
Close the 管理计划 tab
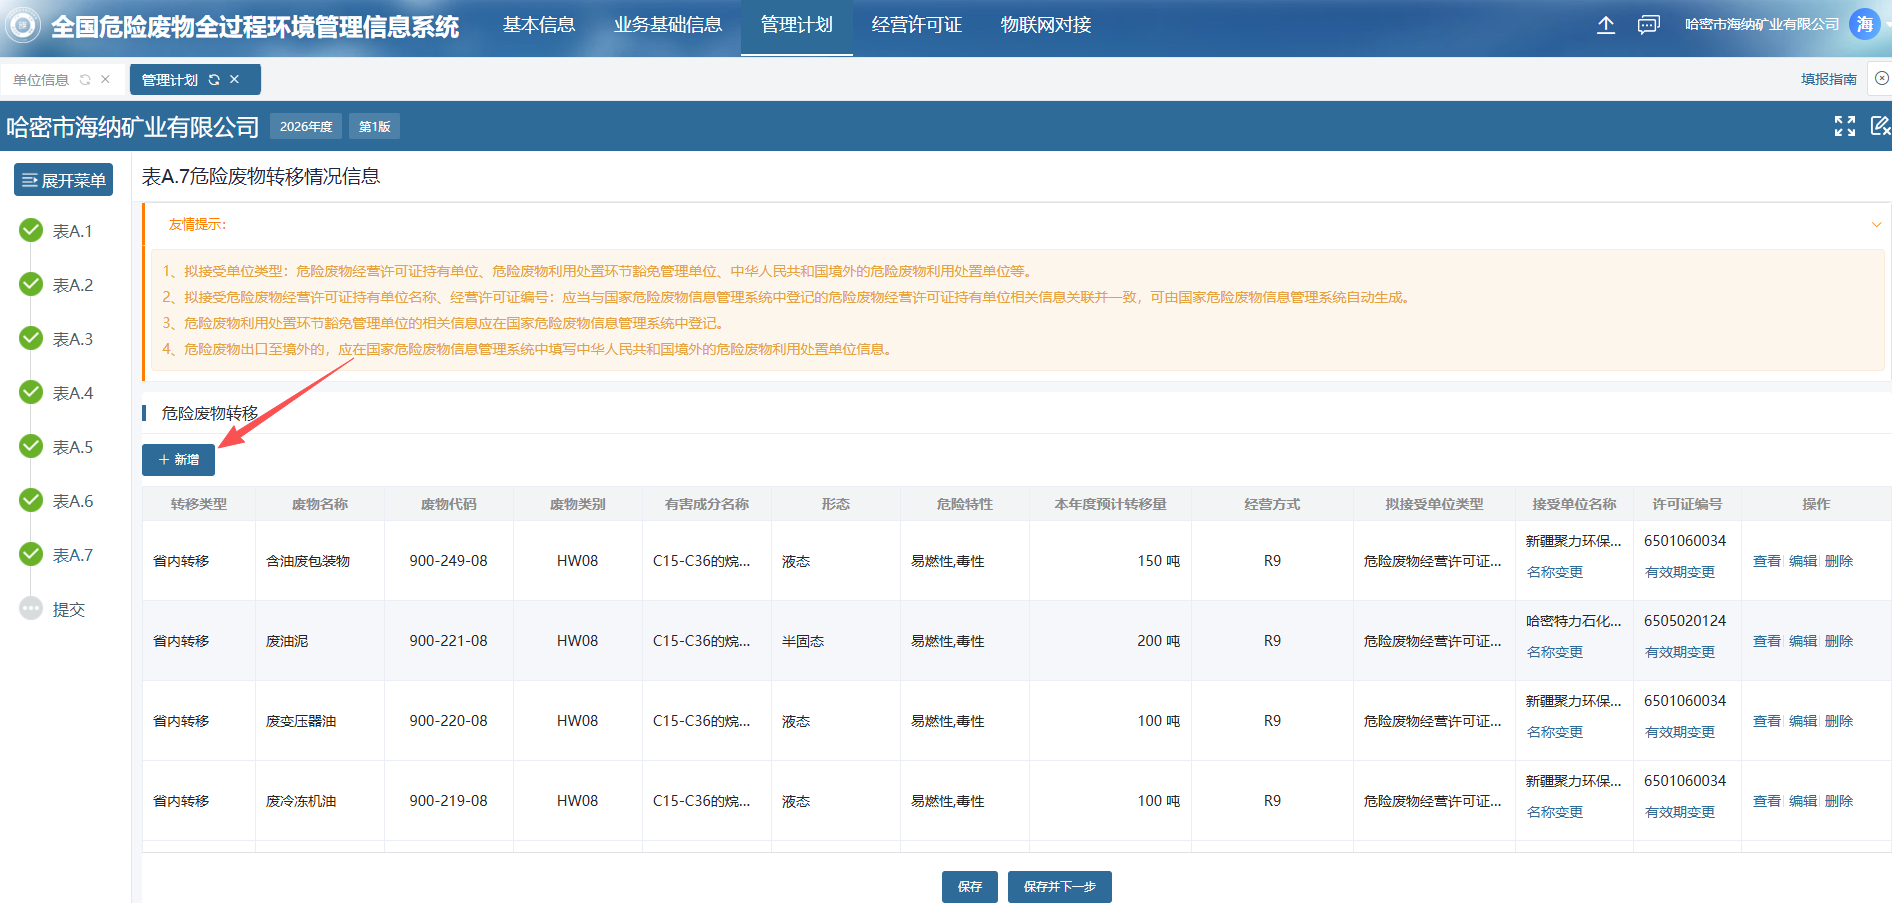click(x=235, y=80)
